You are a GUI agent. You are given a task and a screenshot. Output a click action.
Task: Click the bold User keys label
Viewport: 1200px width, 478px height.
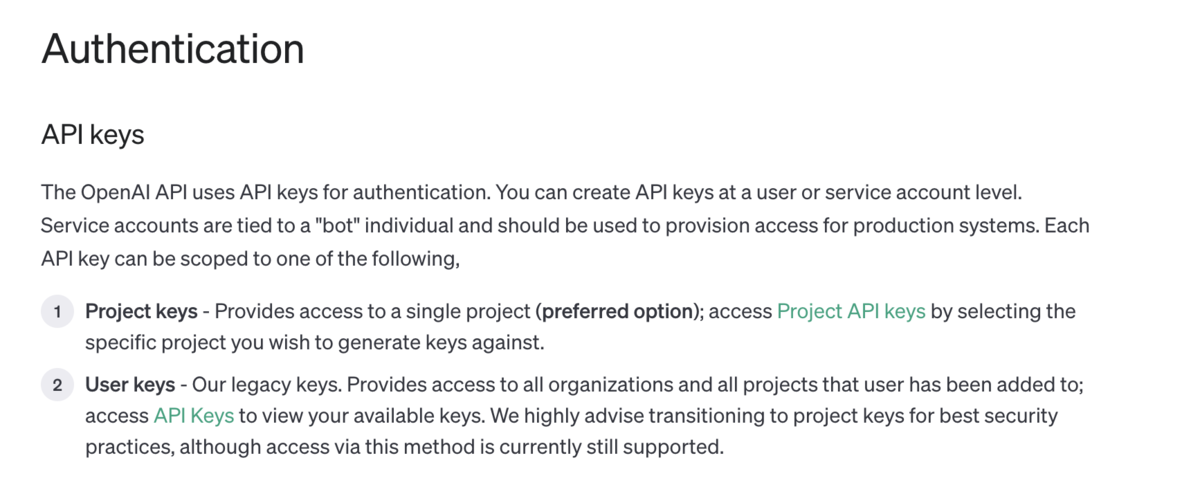[x=130, y=385]
